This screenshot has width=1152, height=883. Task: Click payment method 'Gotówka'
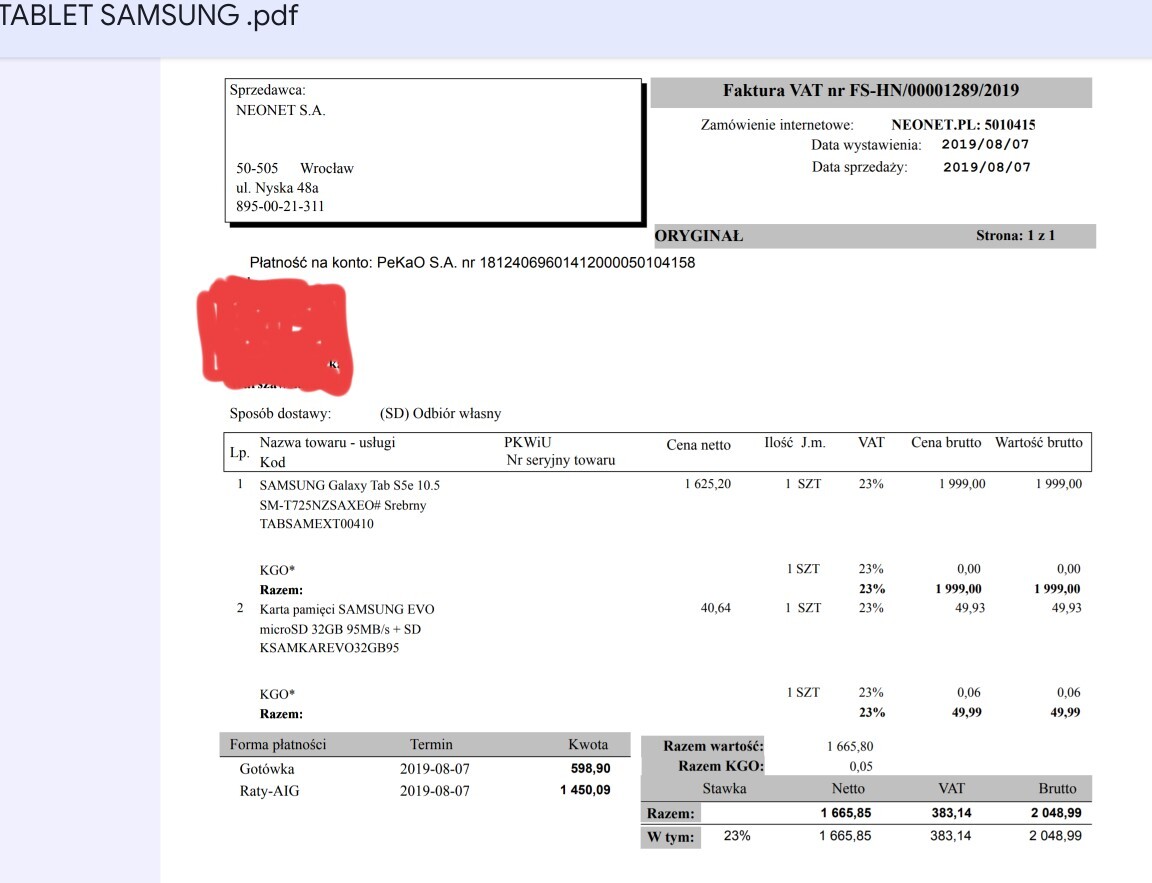(x=267, y=769)
